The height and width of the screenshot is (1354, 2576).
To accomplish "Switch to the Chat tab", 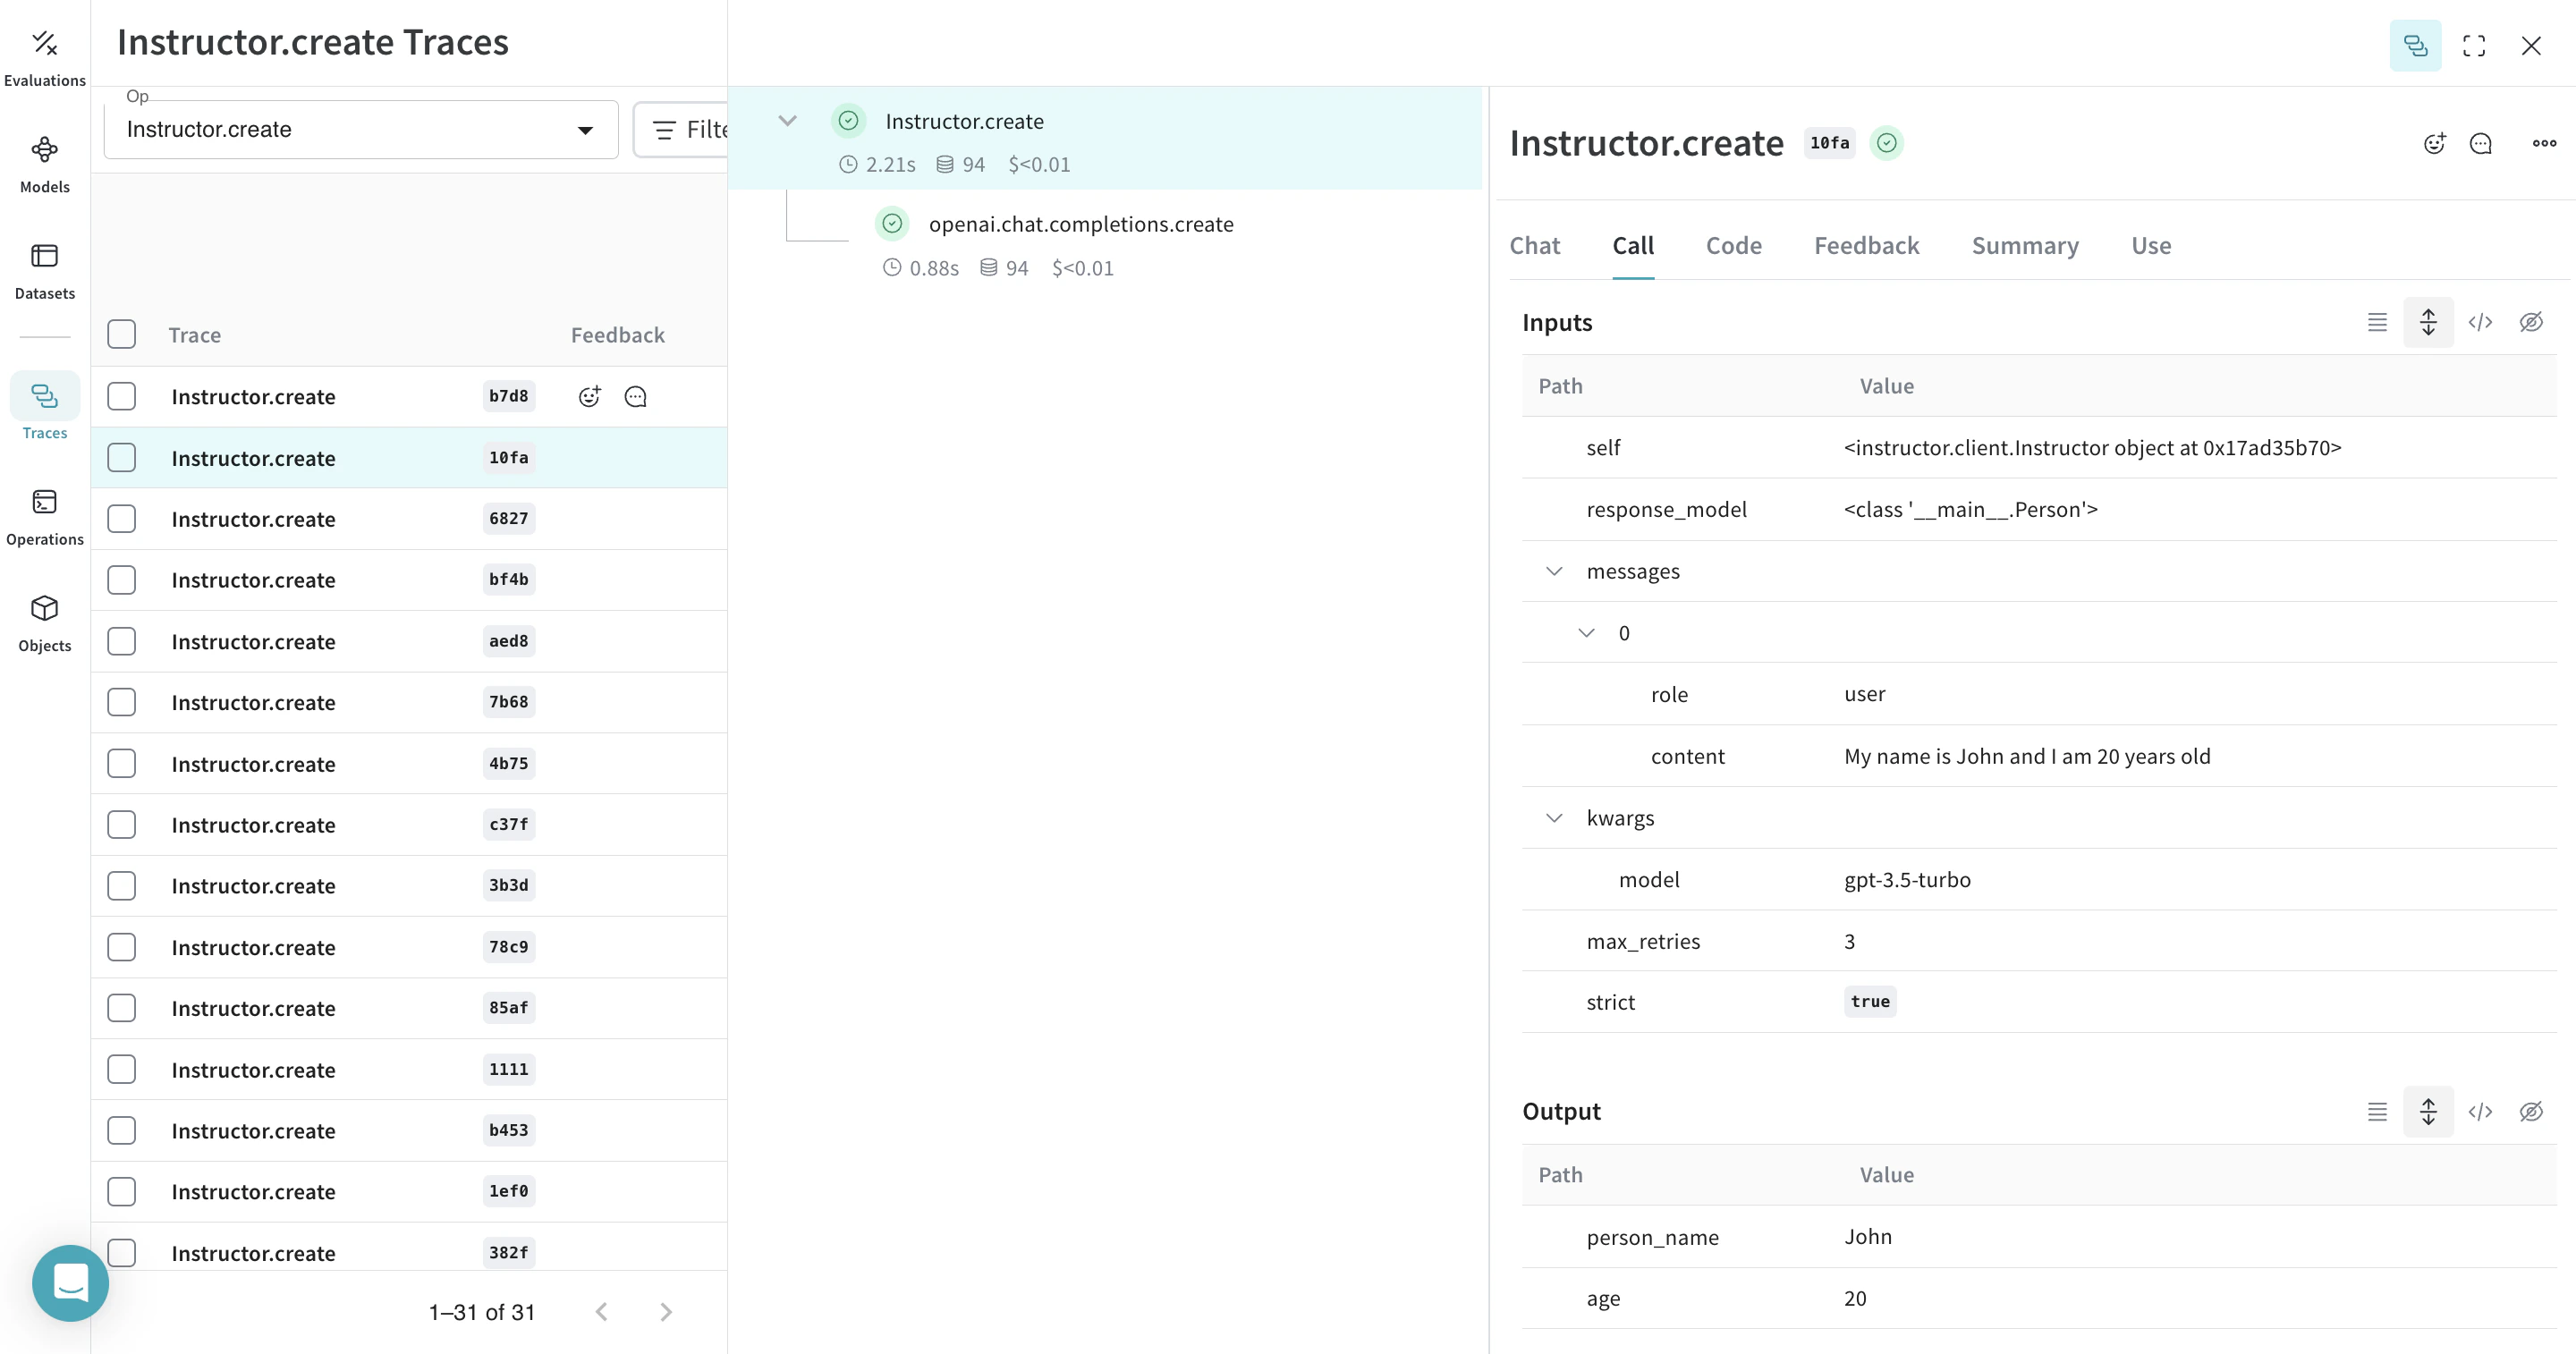I will pos(1535,245).
